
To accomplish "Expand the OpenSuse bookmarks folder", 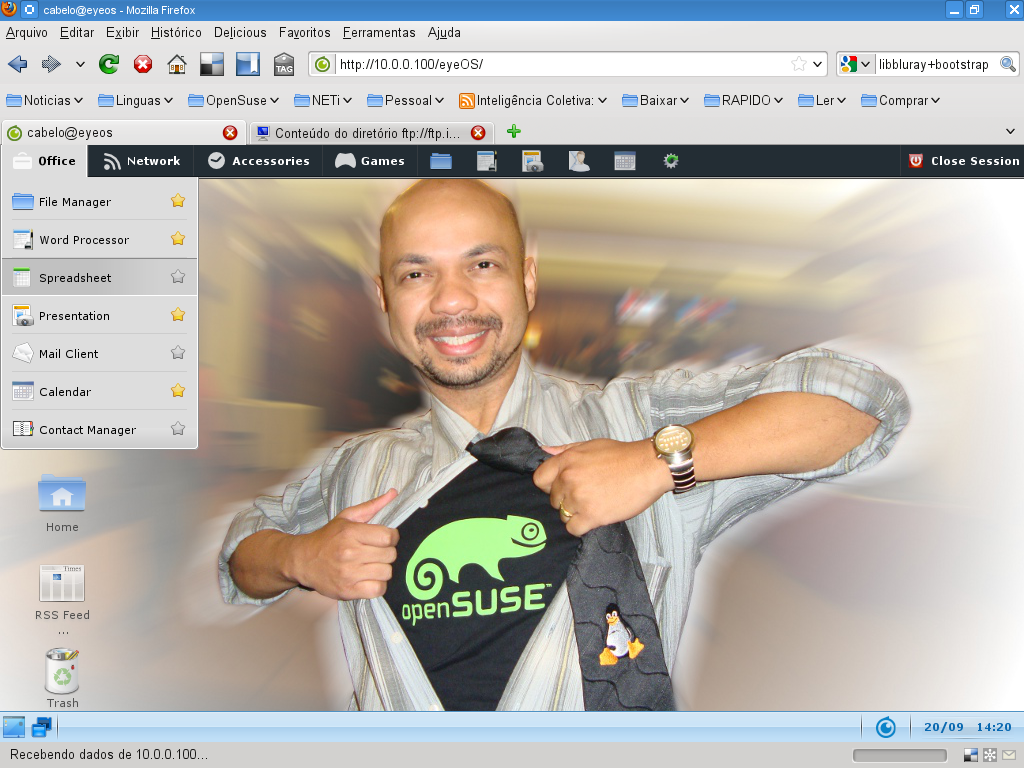I will (237, 100).
